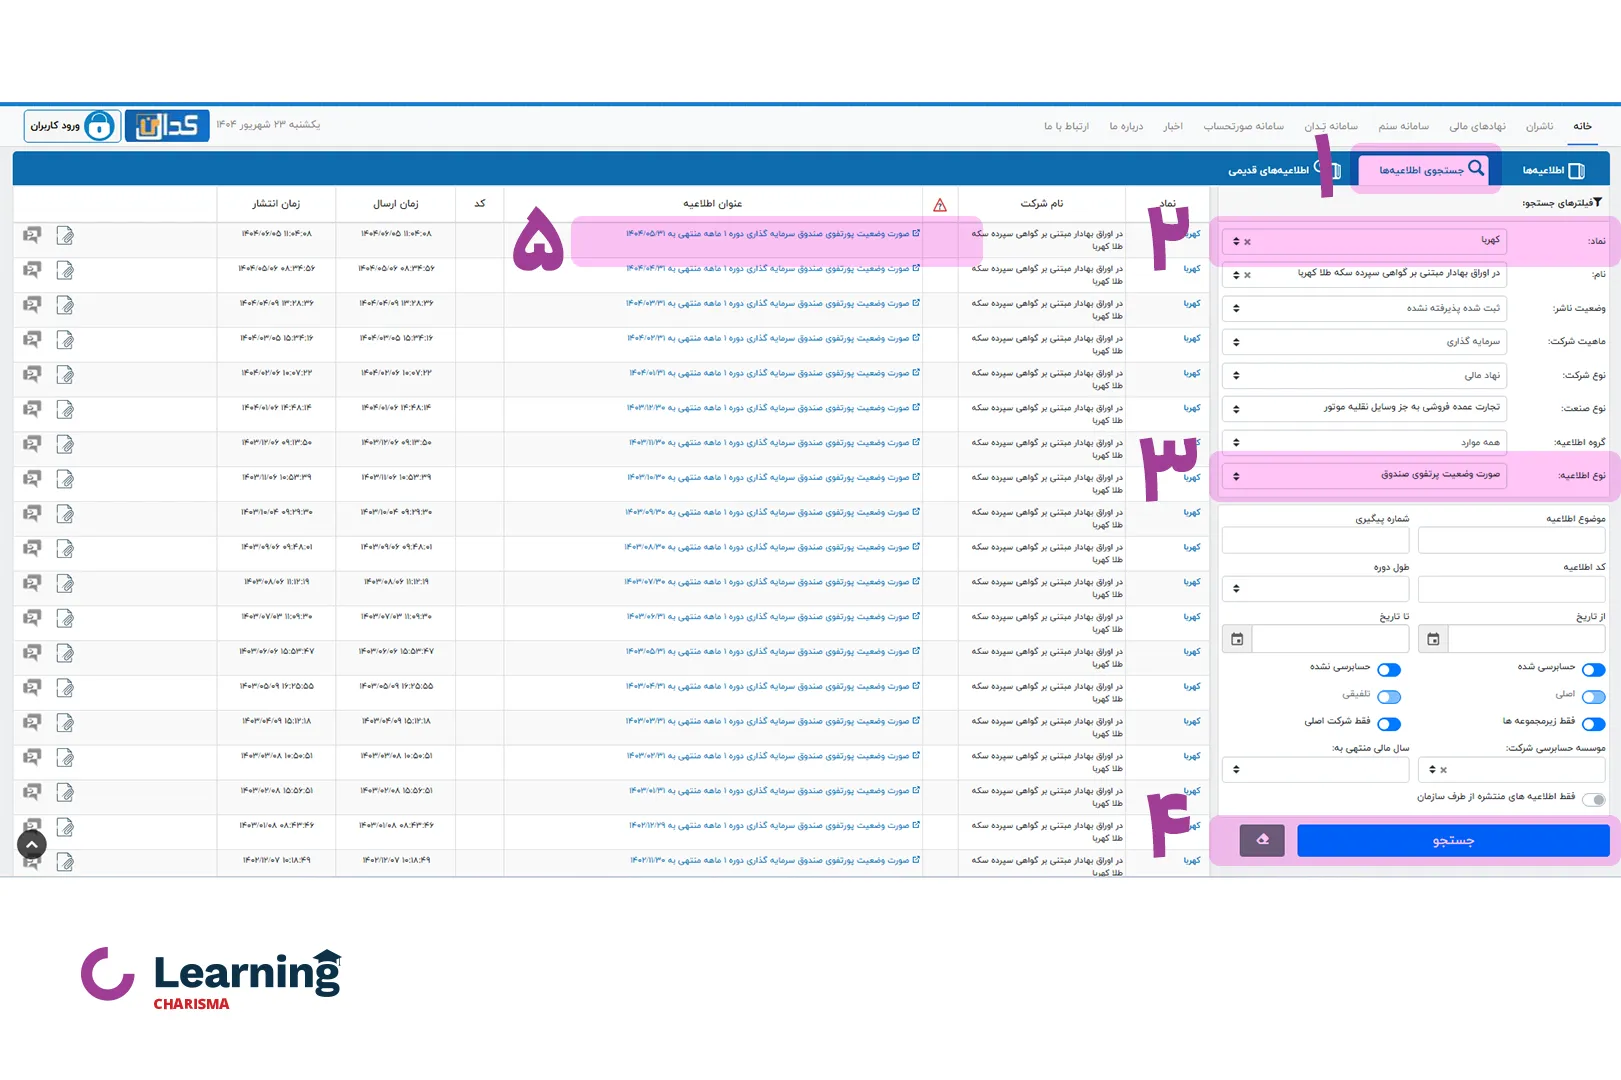Clear the 'نام' field with its x icon
Image resolution: width=1621 pixels, height=1080 pixels.
(1247, 275)
